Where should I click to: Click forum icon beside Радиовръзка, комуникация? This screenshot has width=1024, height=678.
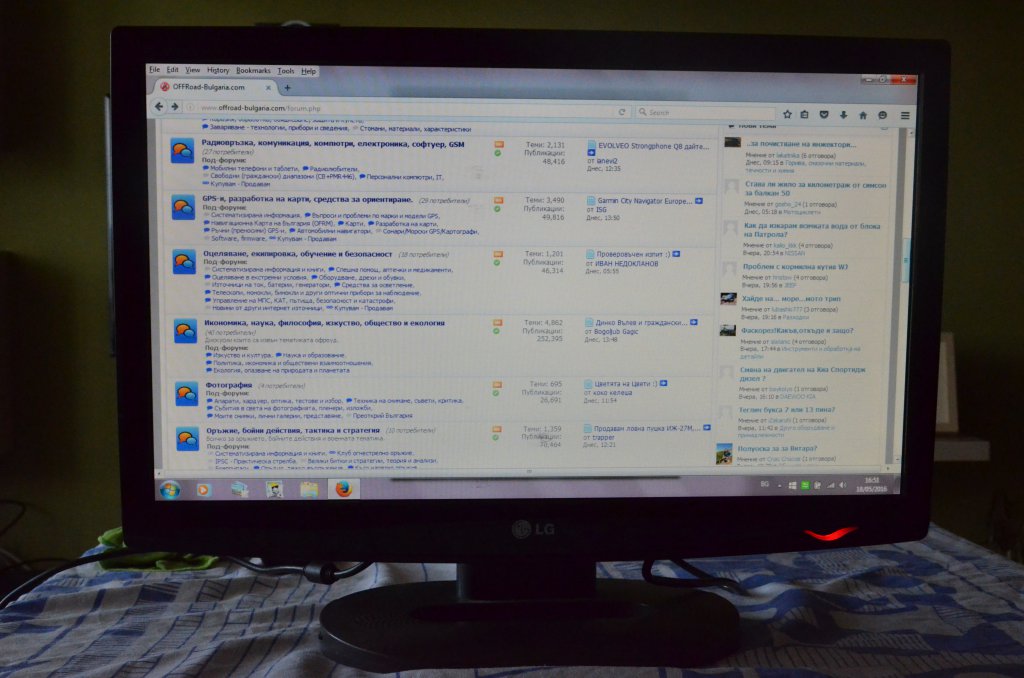182,150
